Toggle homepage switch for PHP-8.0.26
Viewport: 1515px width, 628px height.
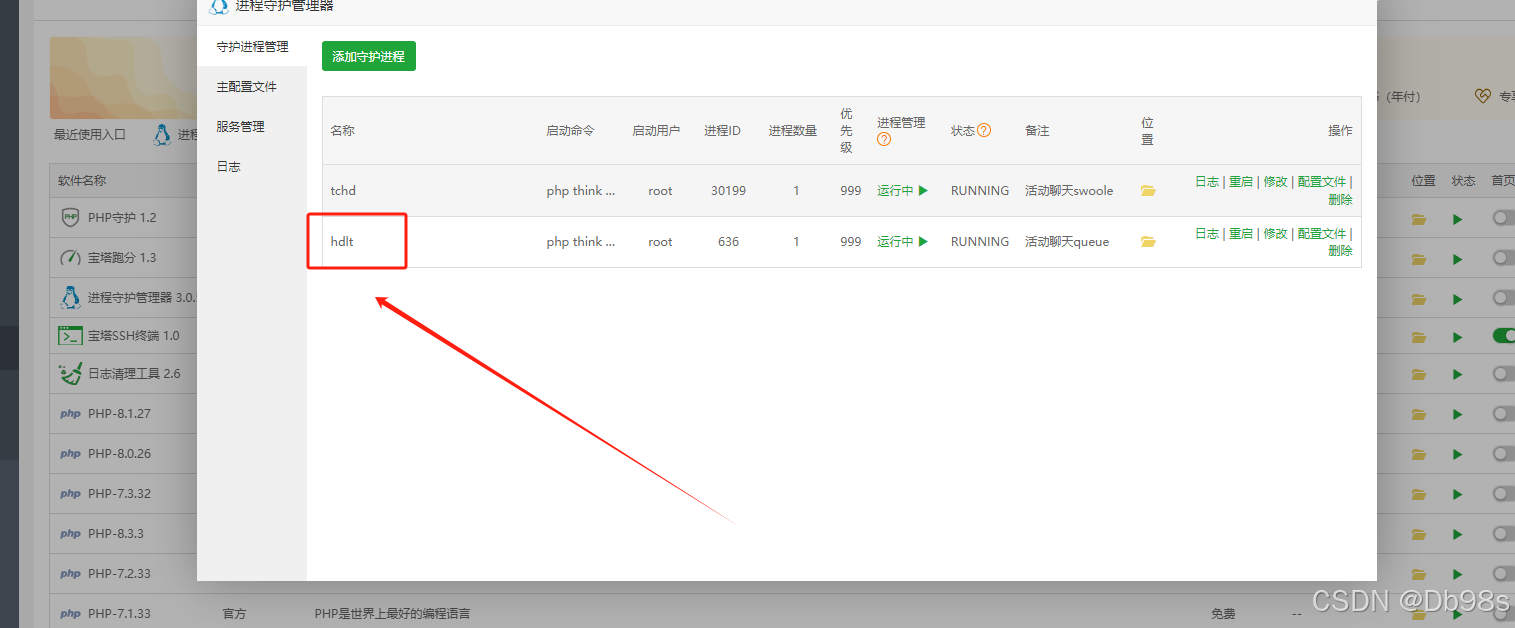[x=1504, y=454]
